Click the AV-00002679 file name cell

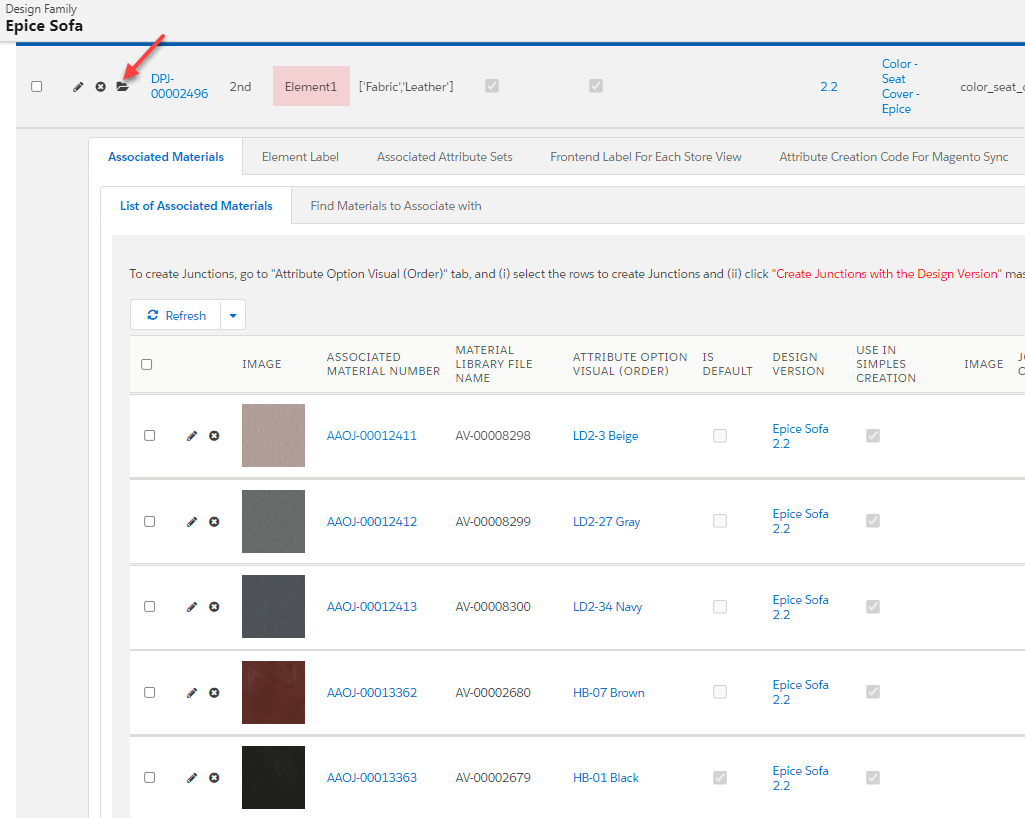(x=493, y=777)
